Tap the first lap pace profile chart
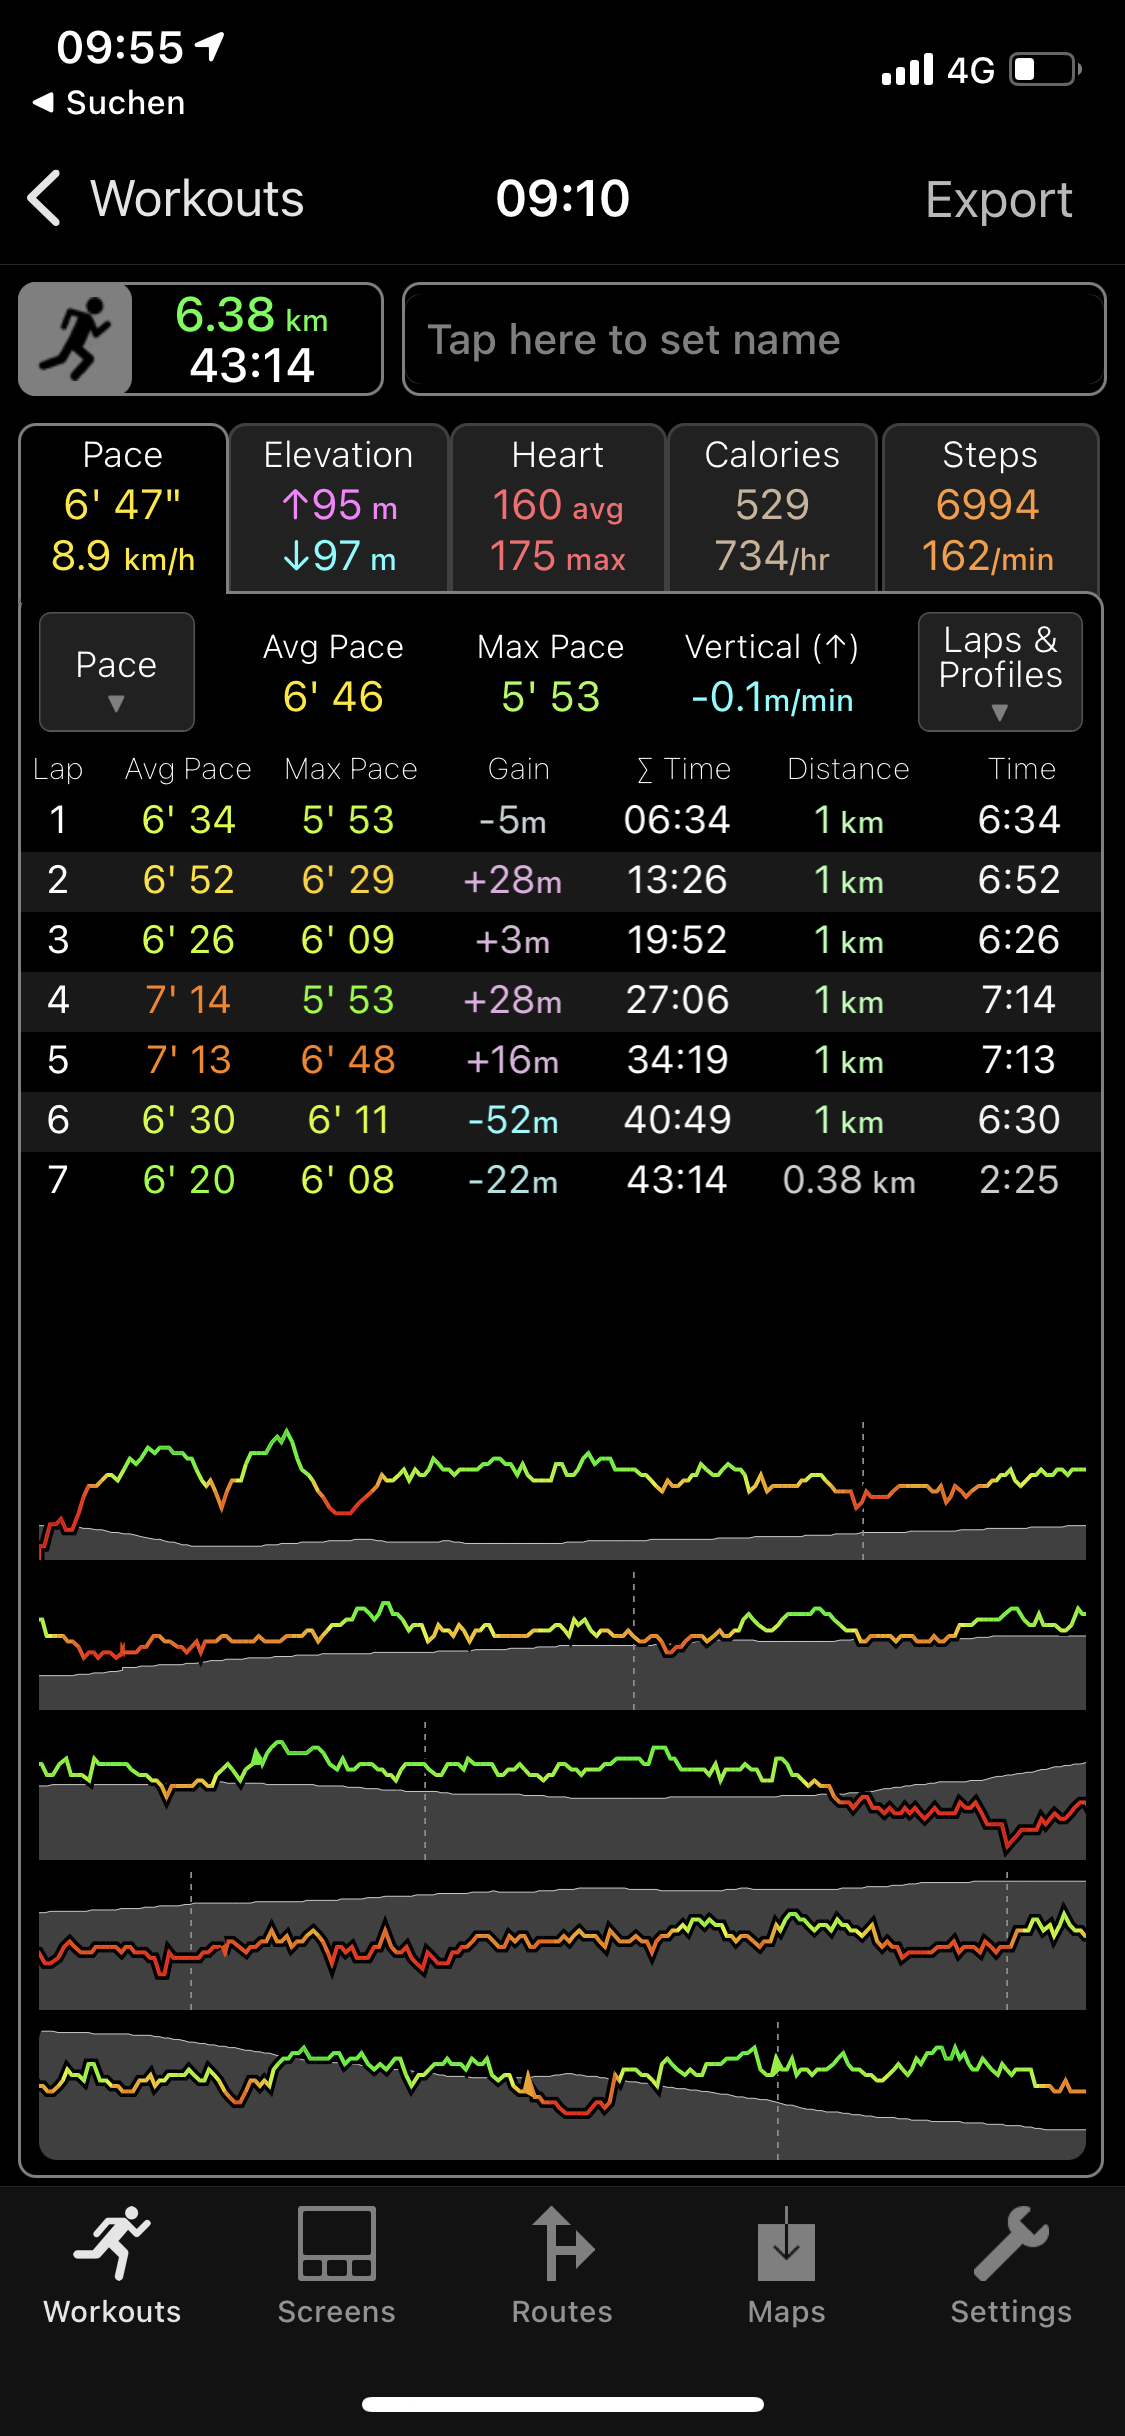Image resolution: width=1125 pixels, height=2436 pixels. [562, 1490]
